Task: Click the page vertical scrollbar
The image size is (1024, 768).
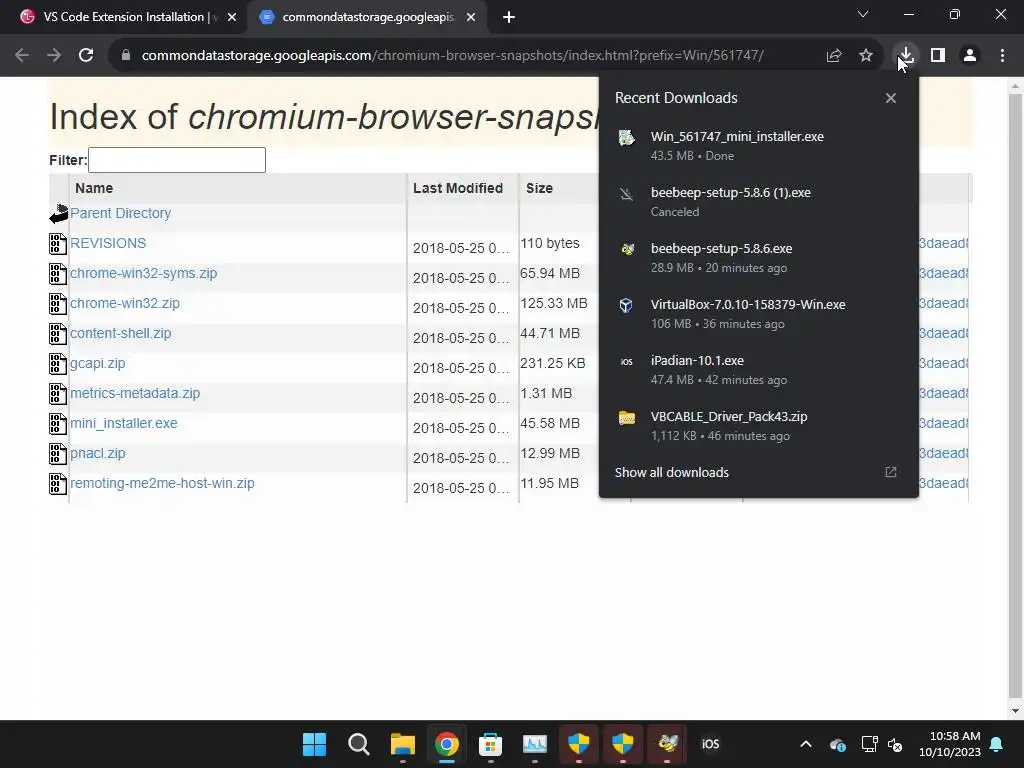Action: [x=1016, y=398]
